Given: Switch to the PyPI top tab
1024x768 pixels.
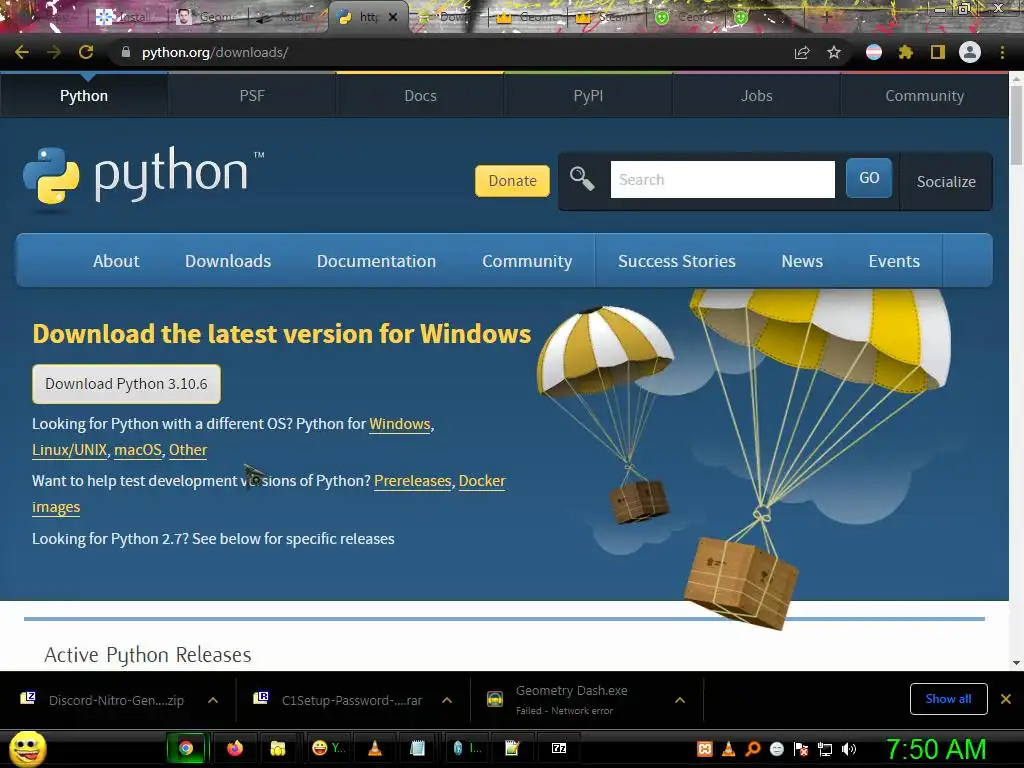Looking at the screenshot, I should point(588,95).
